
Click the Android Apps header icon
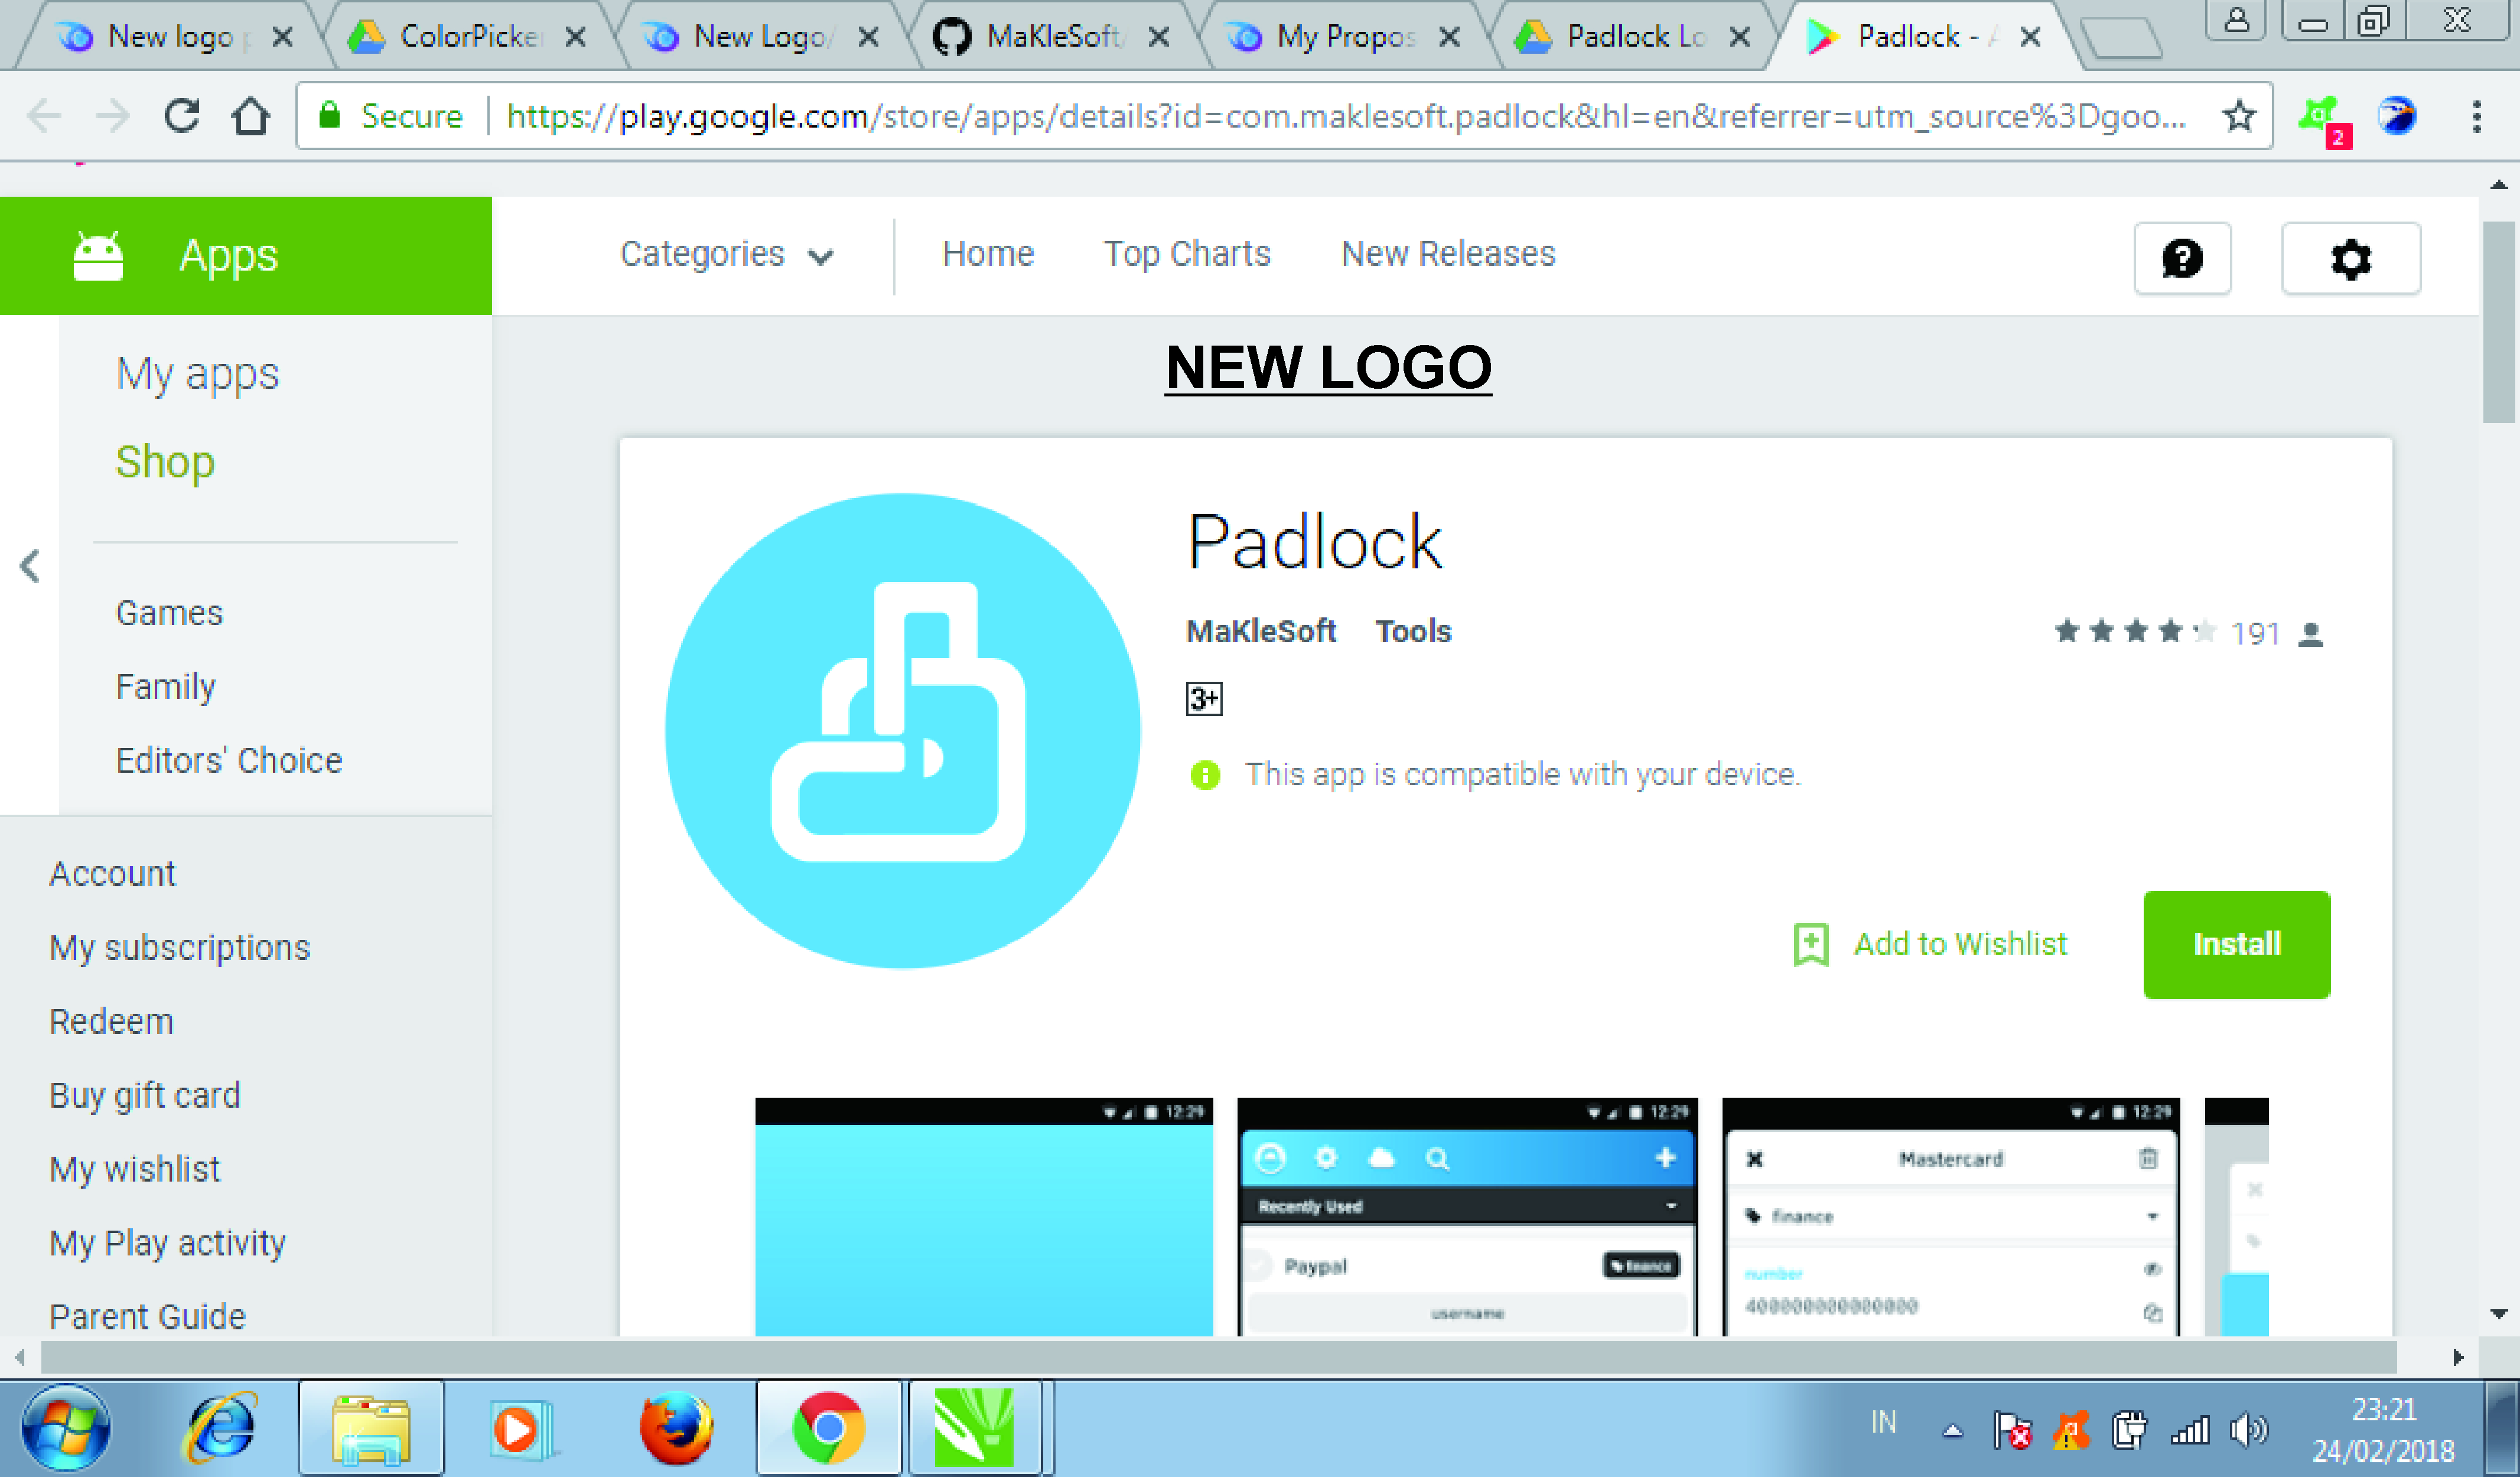pos(98,256)
